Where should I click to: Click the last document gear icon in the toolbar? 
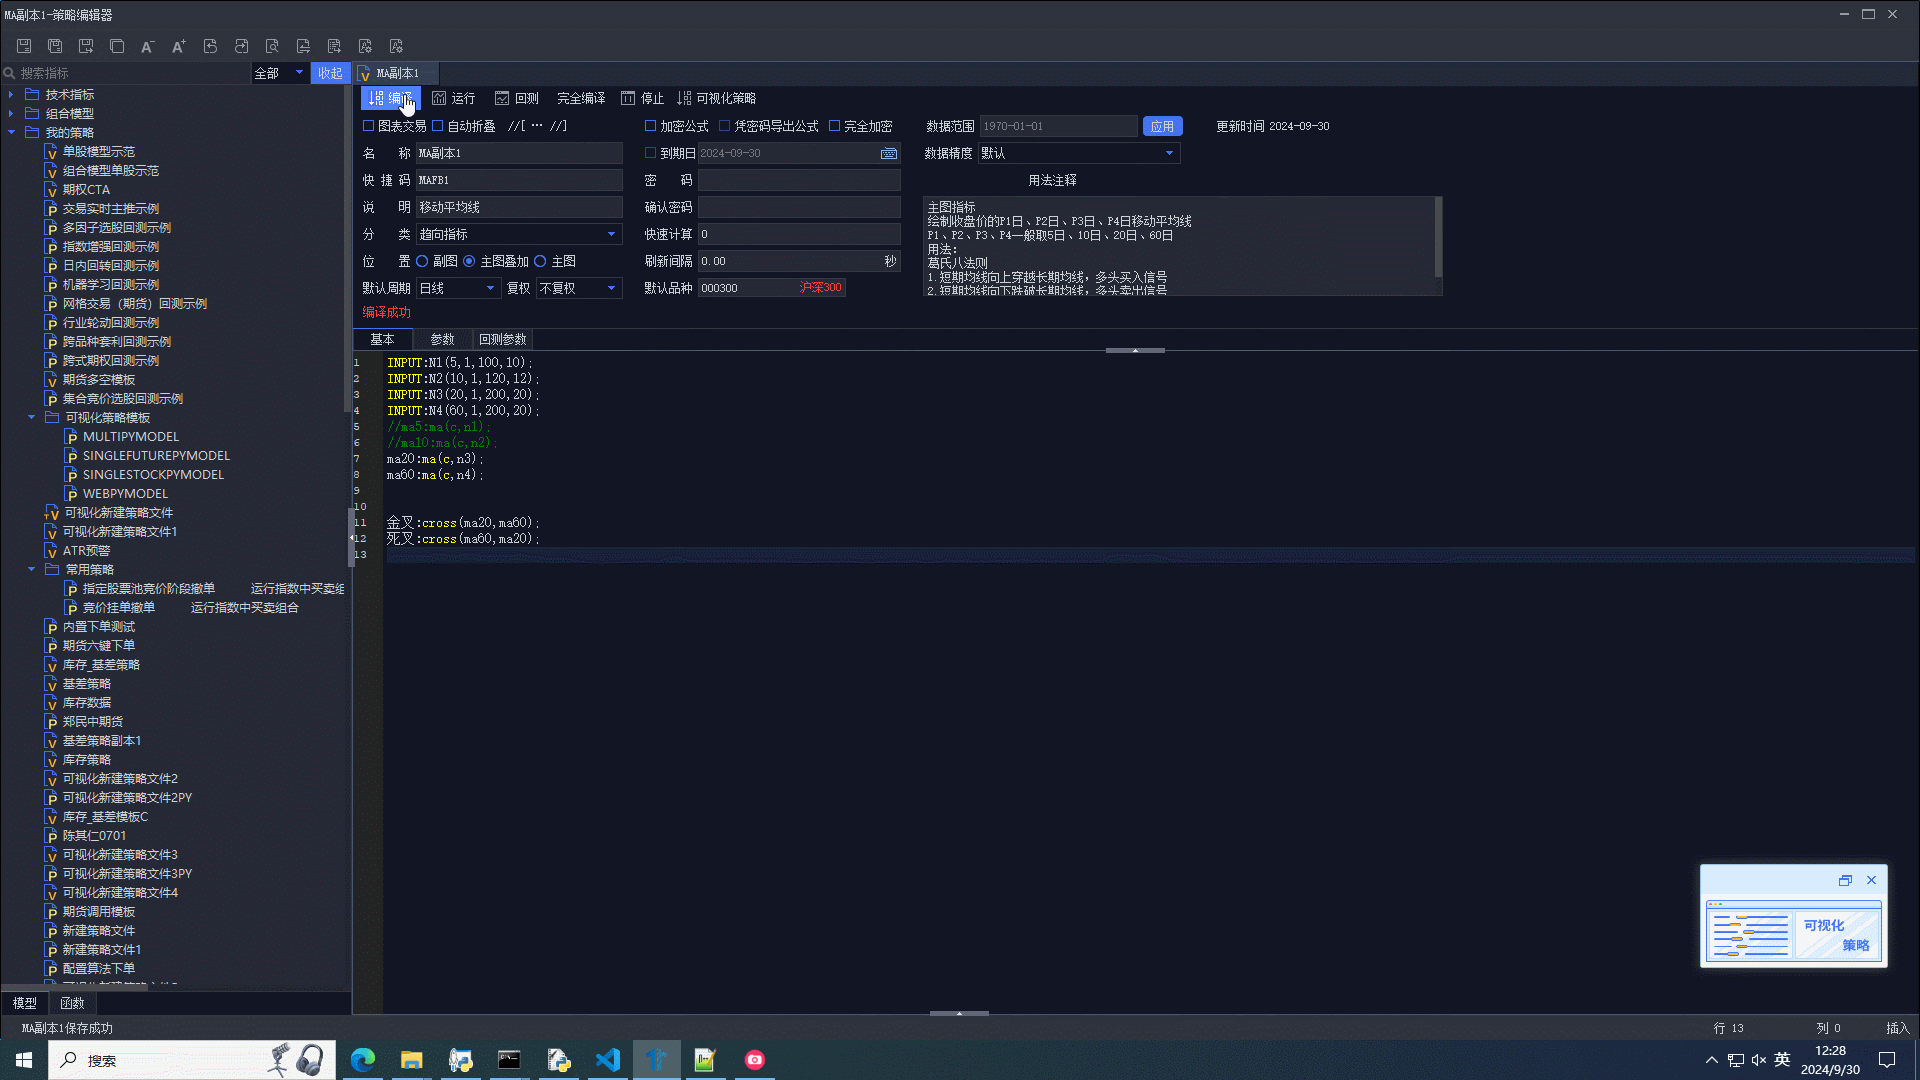396,46
